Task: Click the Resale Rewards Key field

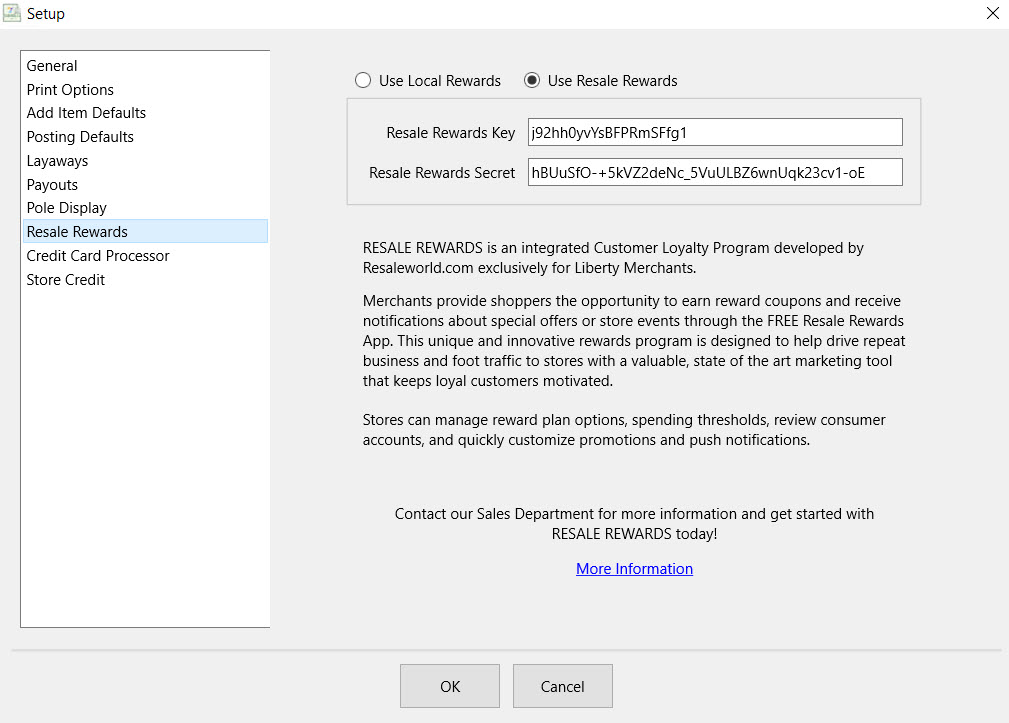Action: 714,132
